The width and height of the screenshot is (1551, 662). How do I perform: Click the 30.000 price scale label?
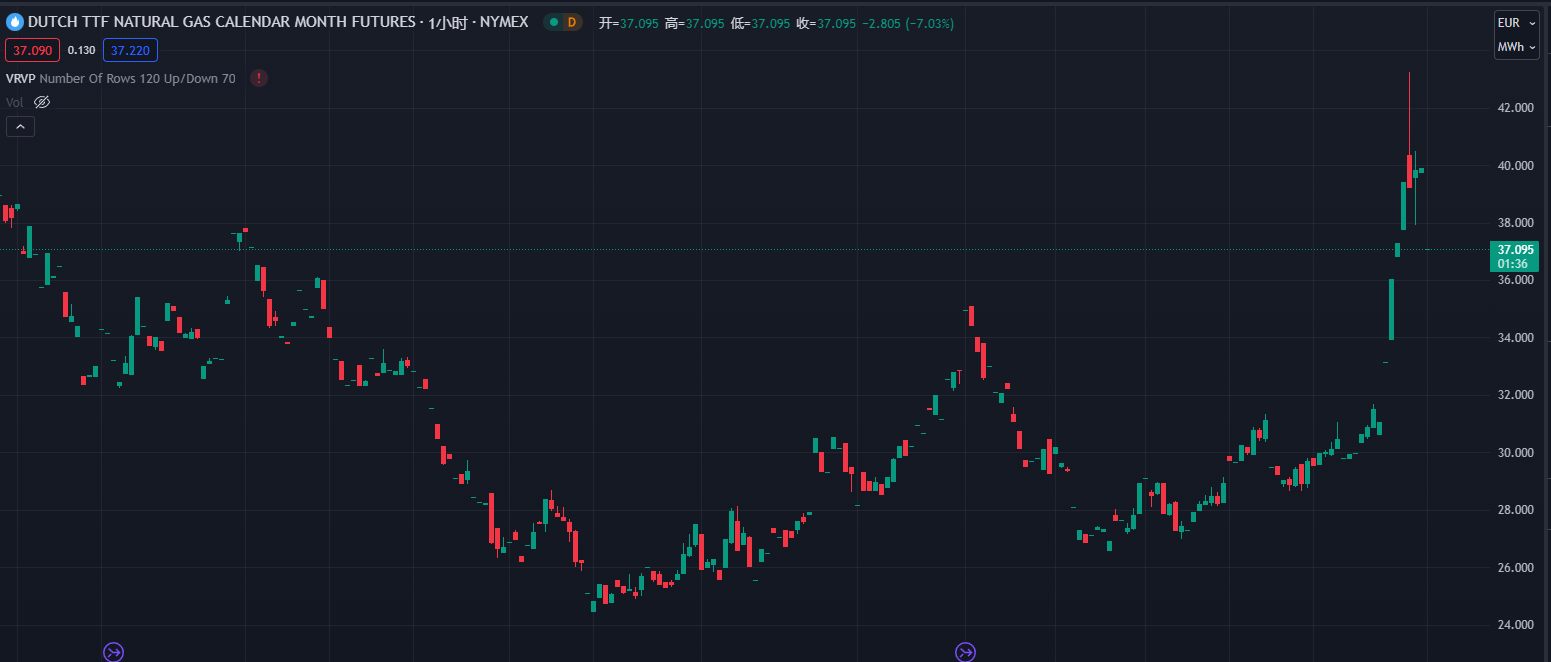(x=1515, y=453)
